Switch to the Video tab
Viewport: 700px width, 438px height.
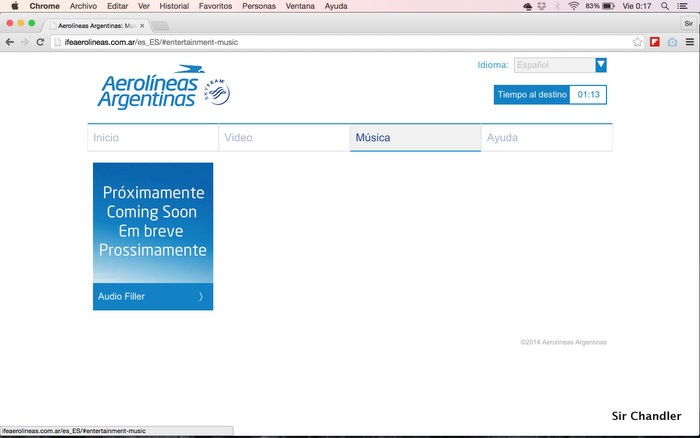[x=284, y=138]
